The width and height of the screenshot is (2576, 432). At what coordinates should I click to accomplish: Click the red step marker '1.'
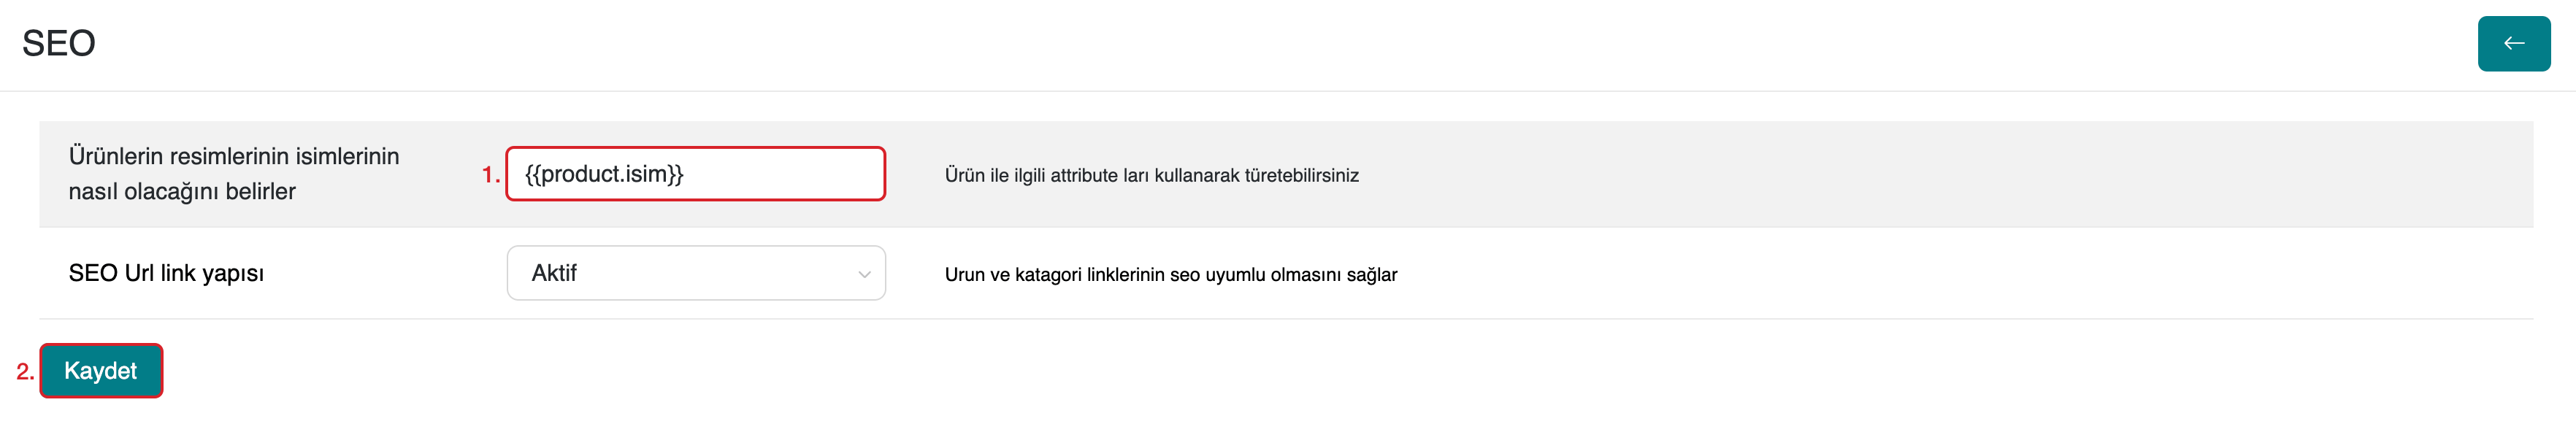click(490, 175)
